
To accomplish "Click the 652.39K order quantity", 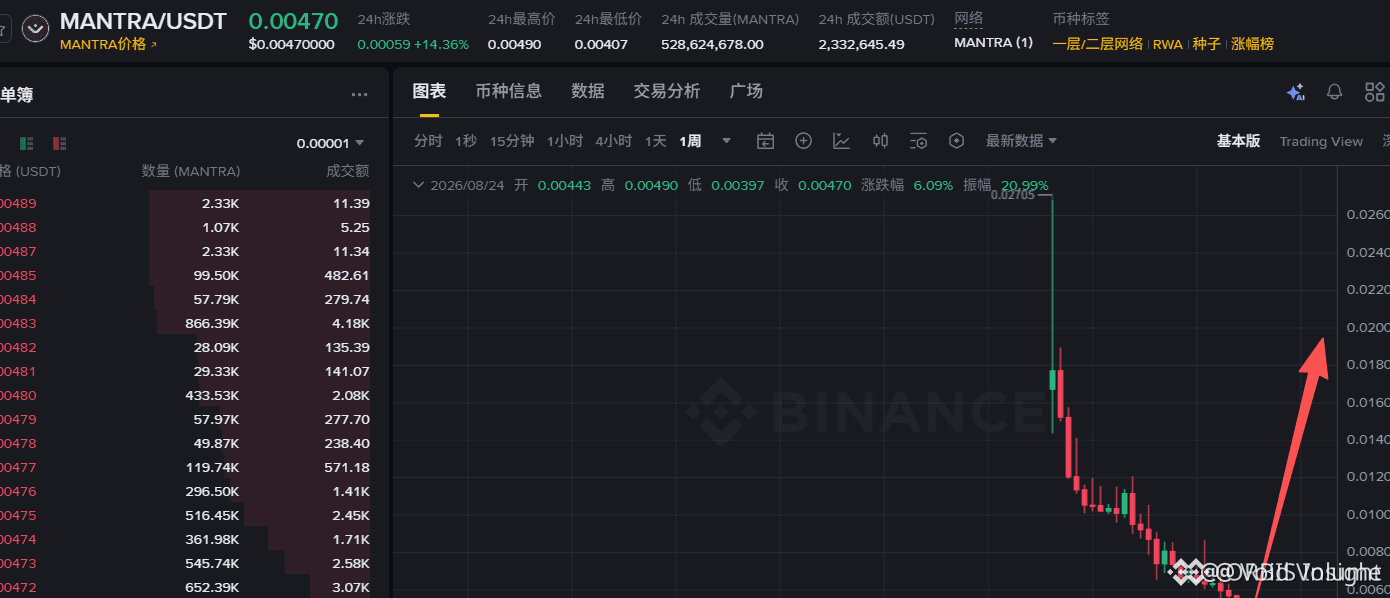I will pyautogui.click(x=212, y=587).
